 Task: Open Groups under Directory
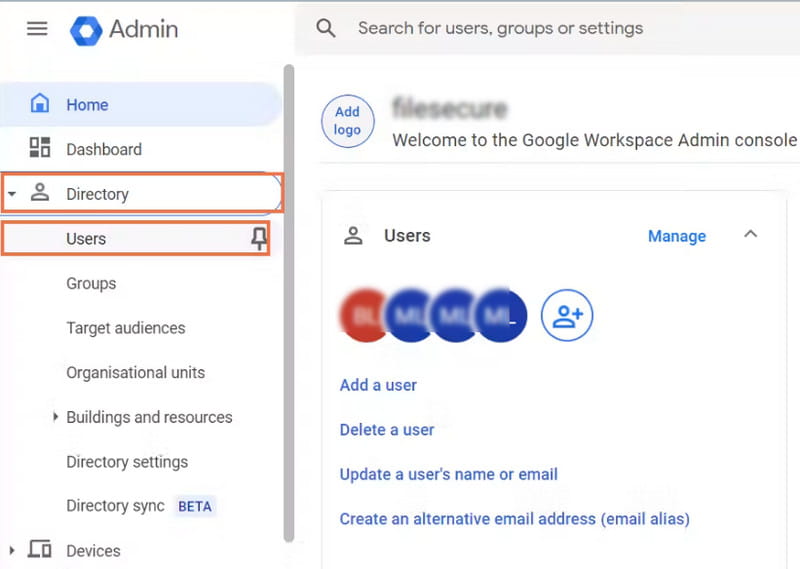coord(91,283)
